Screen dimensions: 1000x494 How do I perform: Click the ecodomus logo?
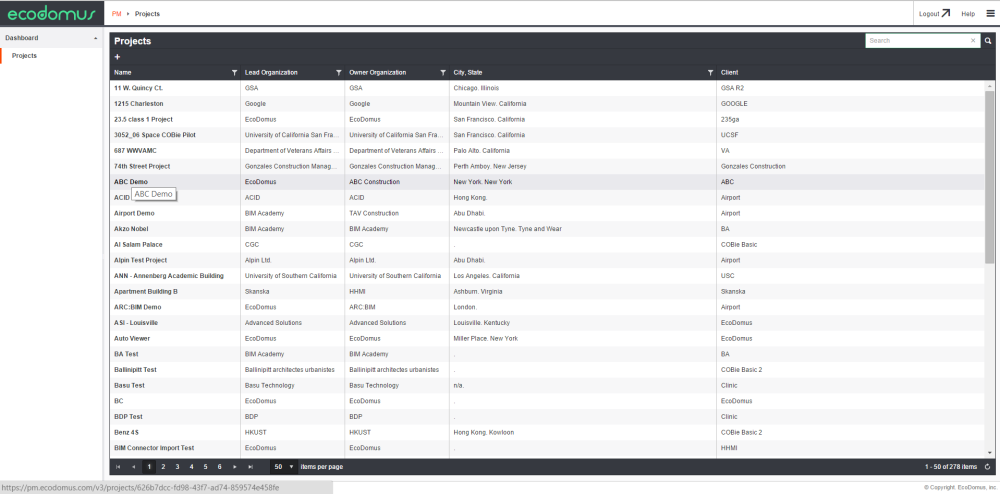(51, 13)
